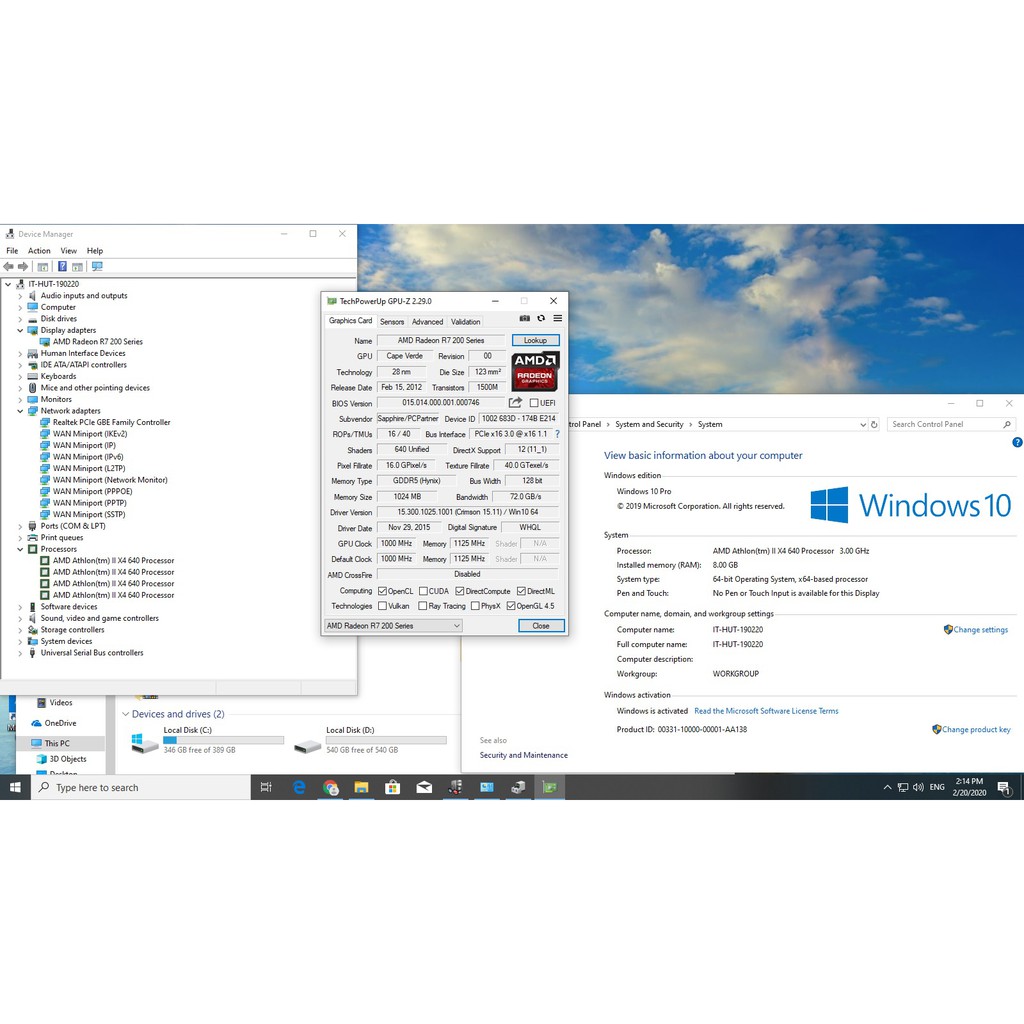
Task: Toggle the DirectCompute checkbox
Action: click(x=460, y=591)
